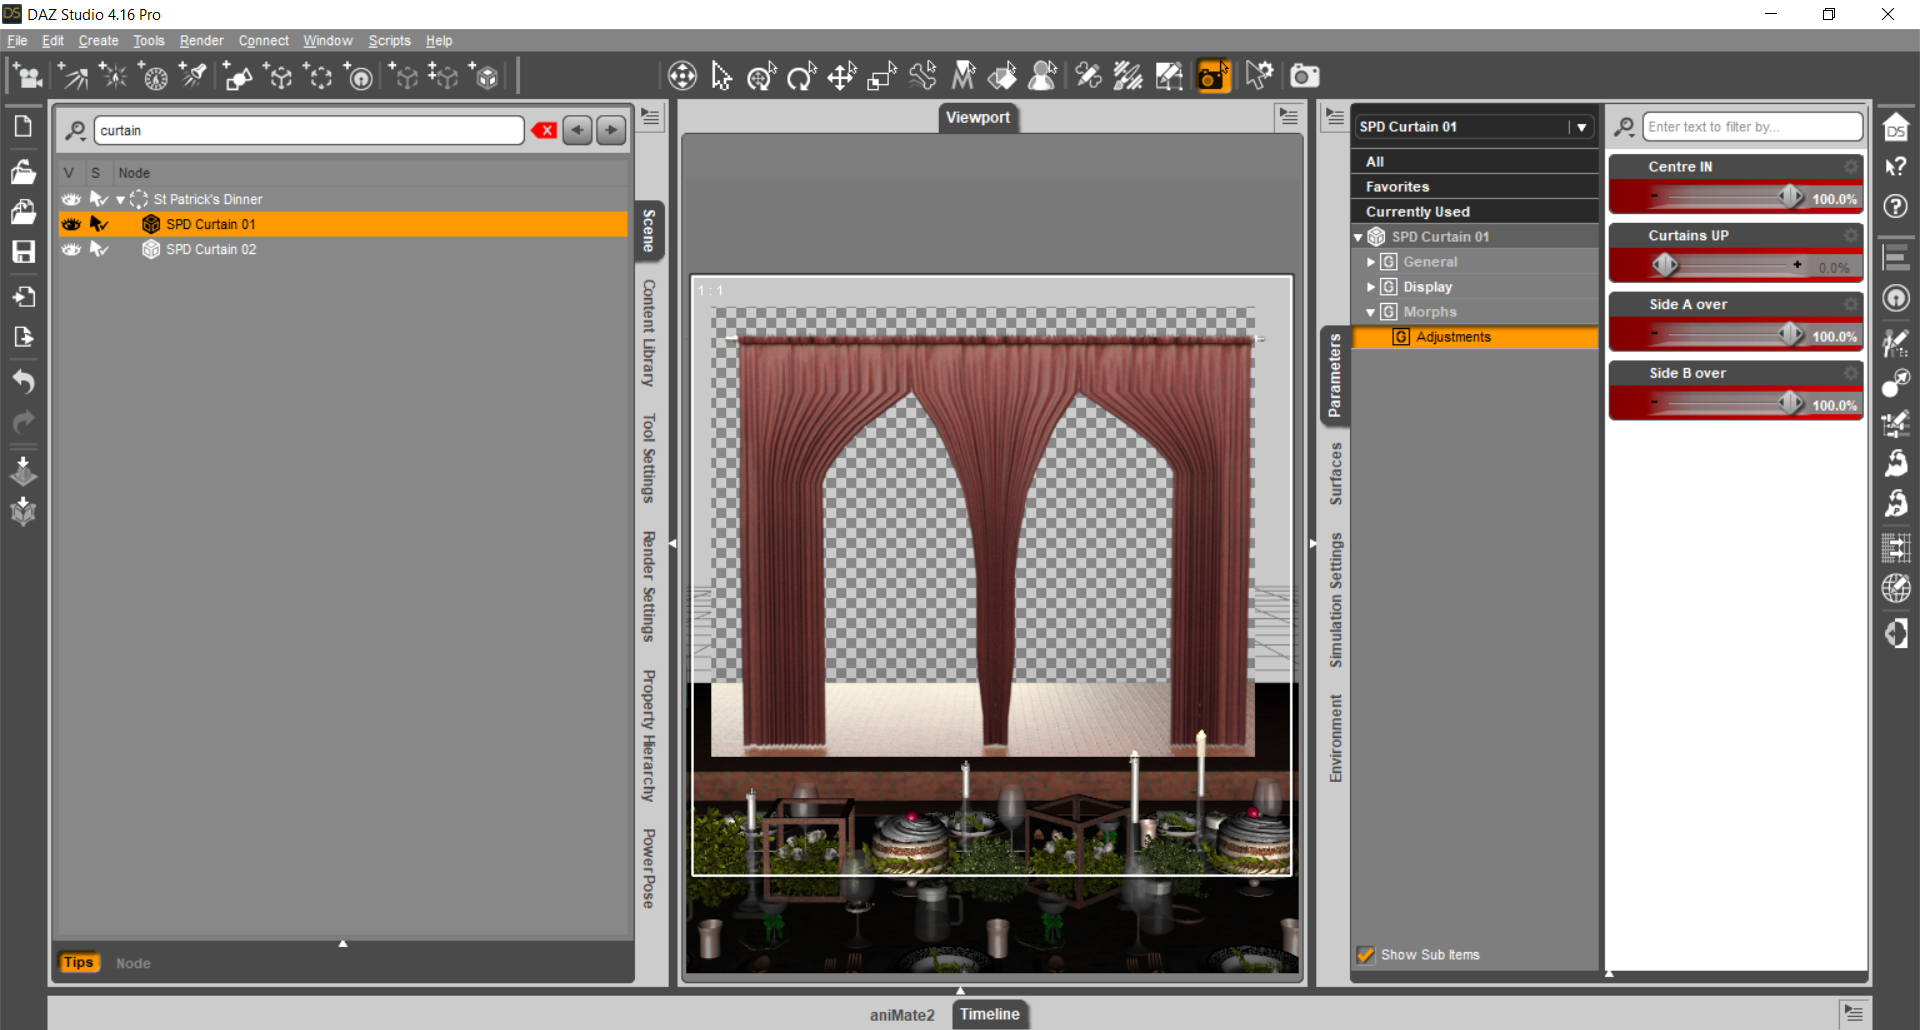Open the Spot Render camera tool

click(1213, 76)
